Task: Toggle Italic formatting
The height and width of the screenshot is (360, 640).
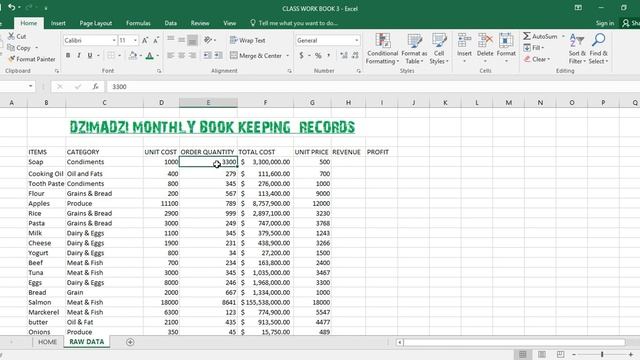Action: point(79,56)
